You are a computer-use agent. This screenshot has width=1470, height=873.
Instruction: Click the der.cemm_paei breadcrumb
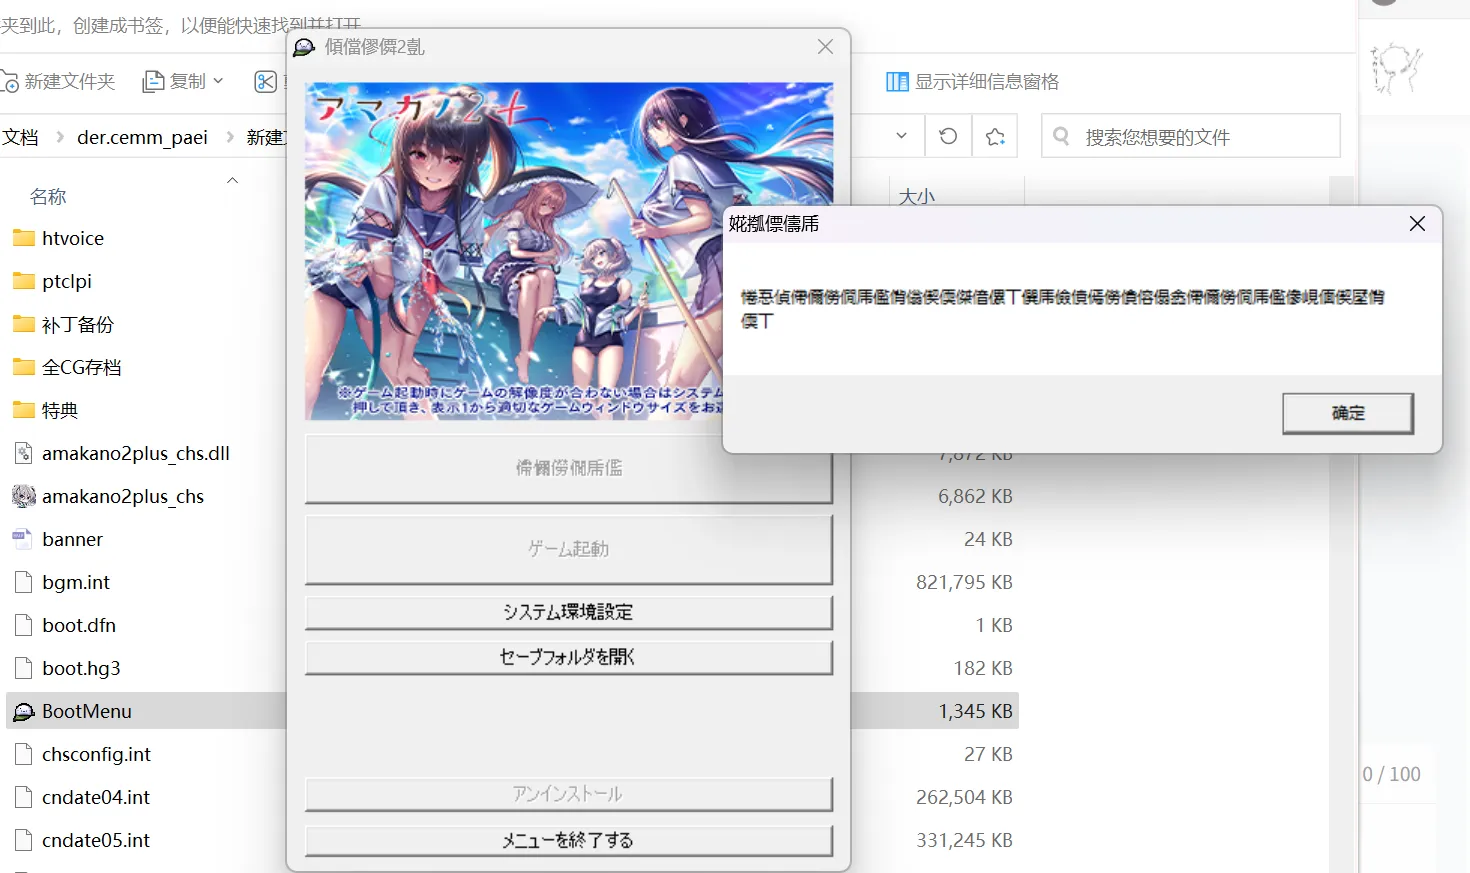click(x=142, y=137)
